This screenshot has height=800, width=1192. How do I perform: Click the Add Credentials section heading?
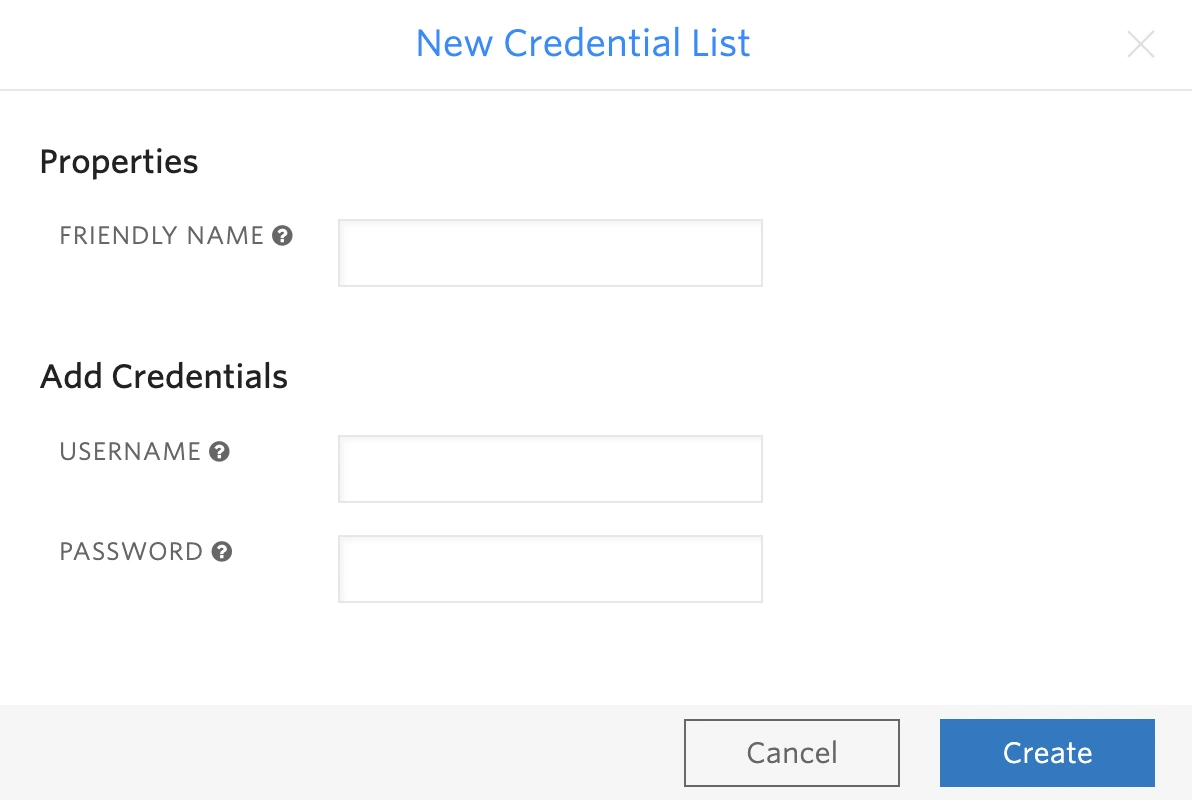click(x=163, y=376)
